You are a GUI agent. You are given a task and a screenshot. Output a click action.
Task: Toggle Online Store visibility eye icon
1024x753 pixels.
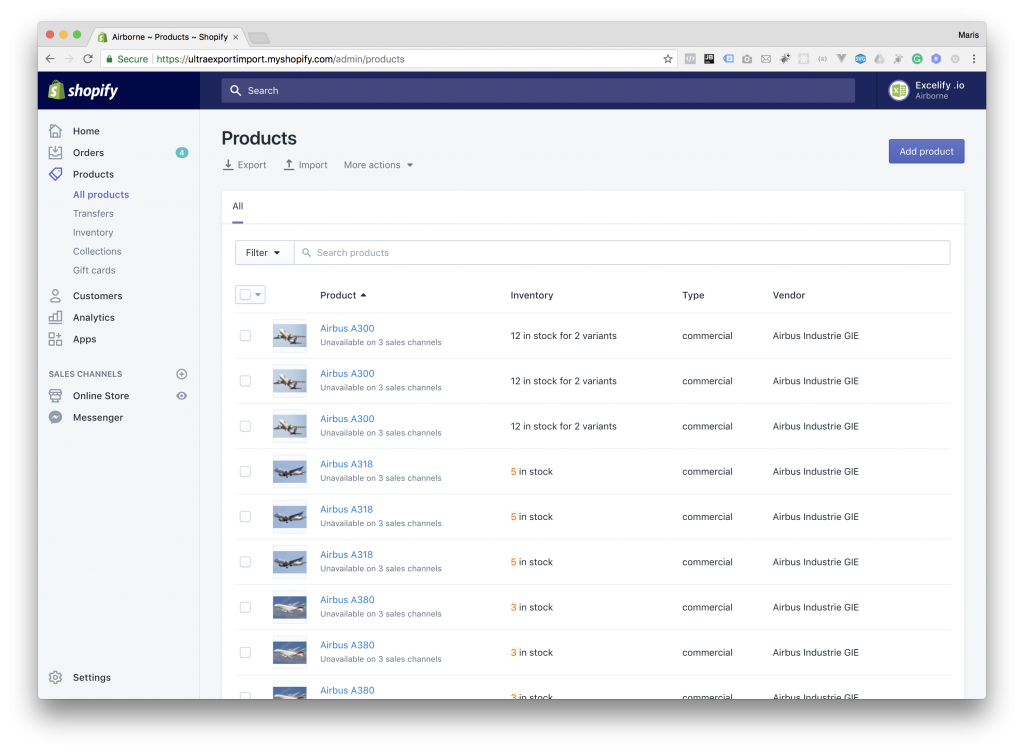pyautogui.click(x=181, y=395)
